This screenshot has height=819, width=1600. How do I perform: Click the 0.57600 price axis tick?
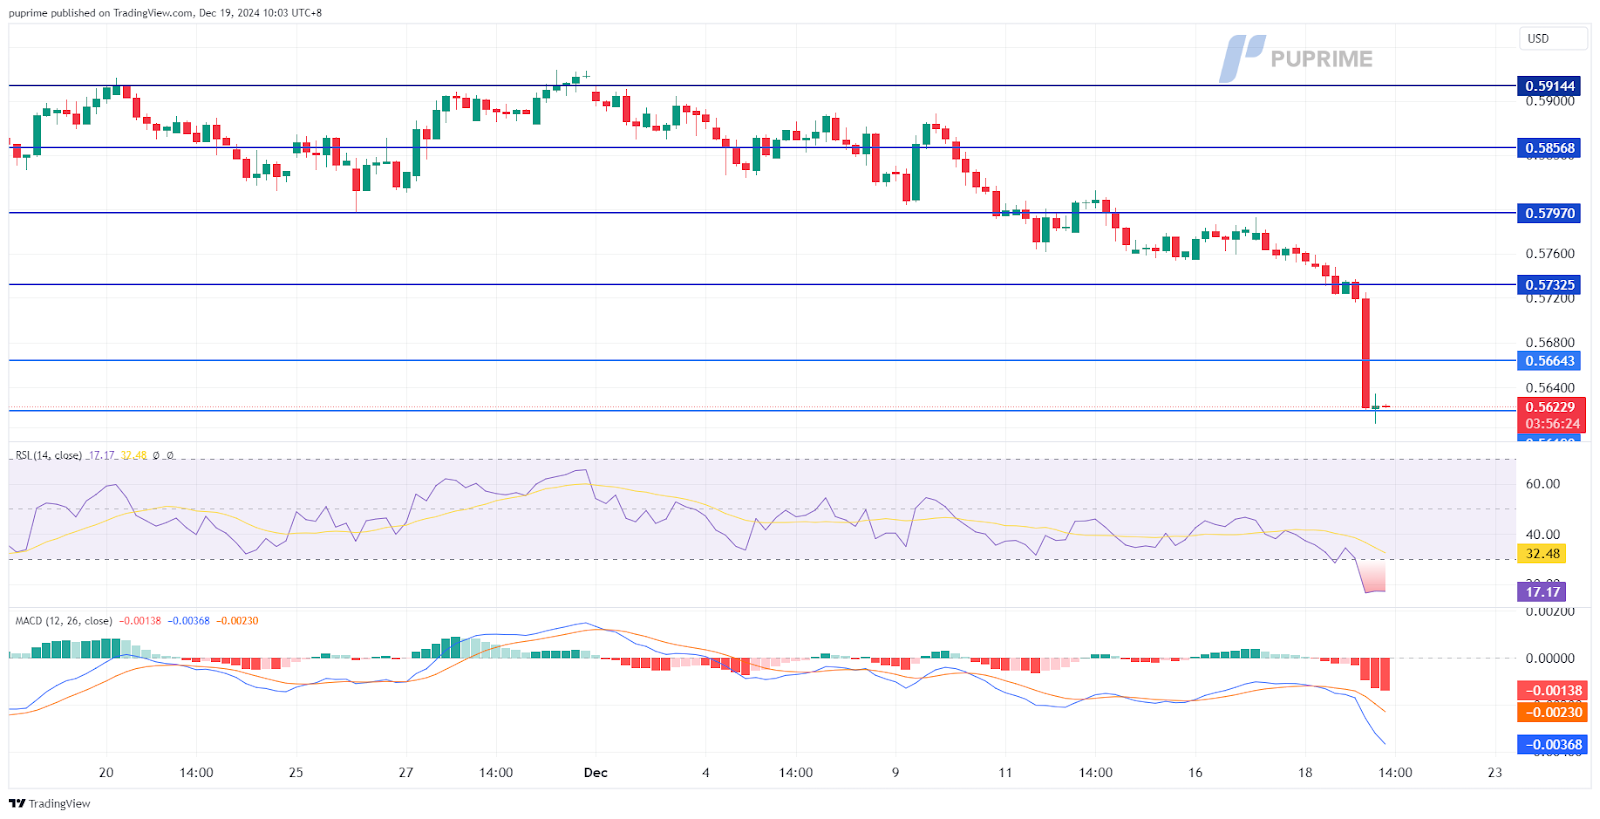[x=1550, y=254]
